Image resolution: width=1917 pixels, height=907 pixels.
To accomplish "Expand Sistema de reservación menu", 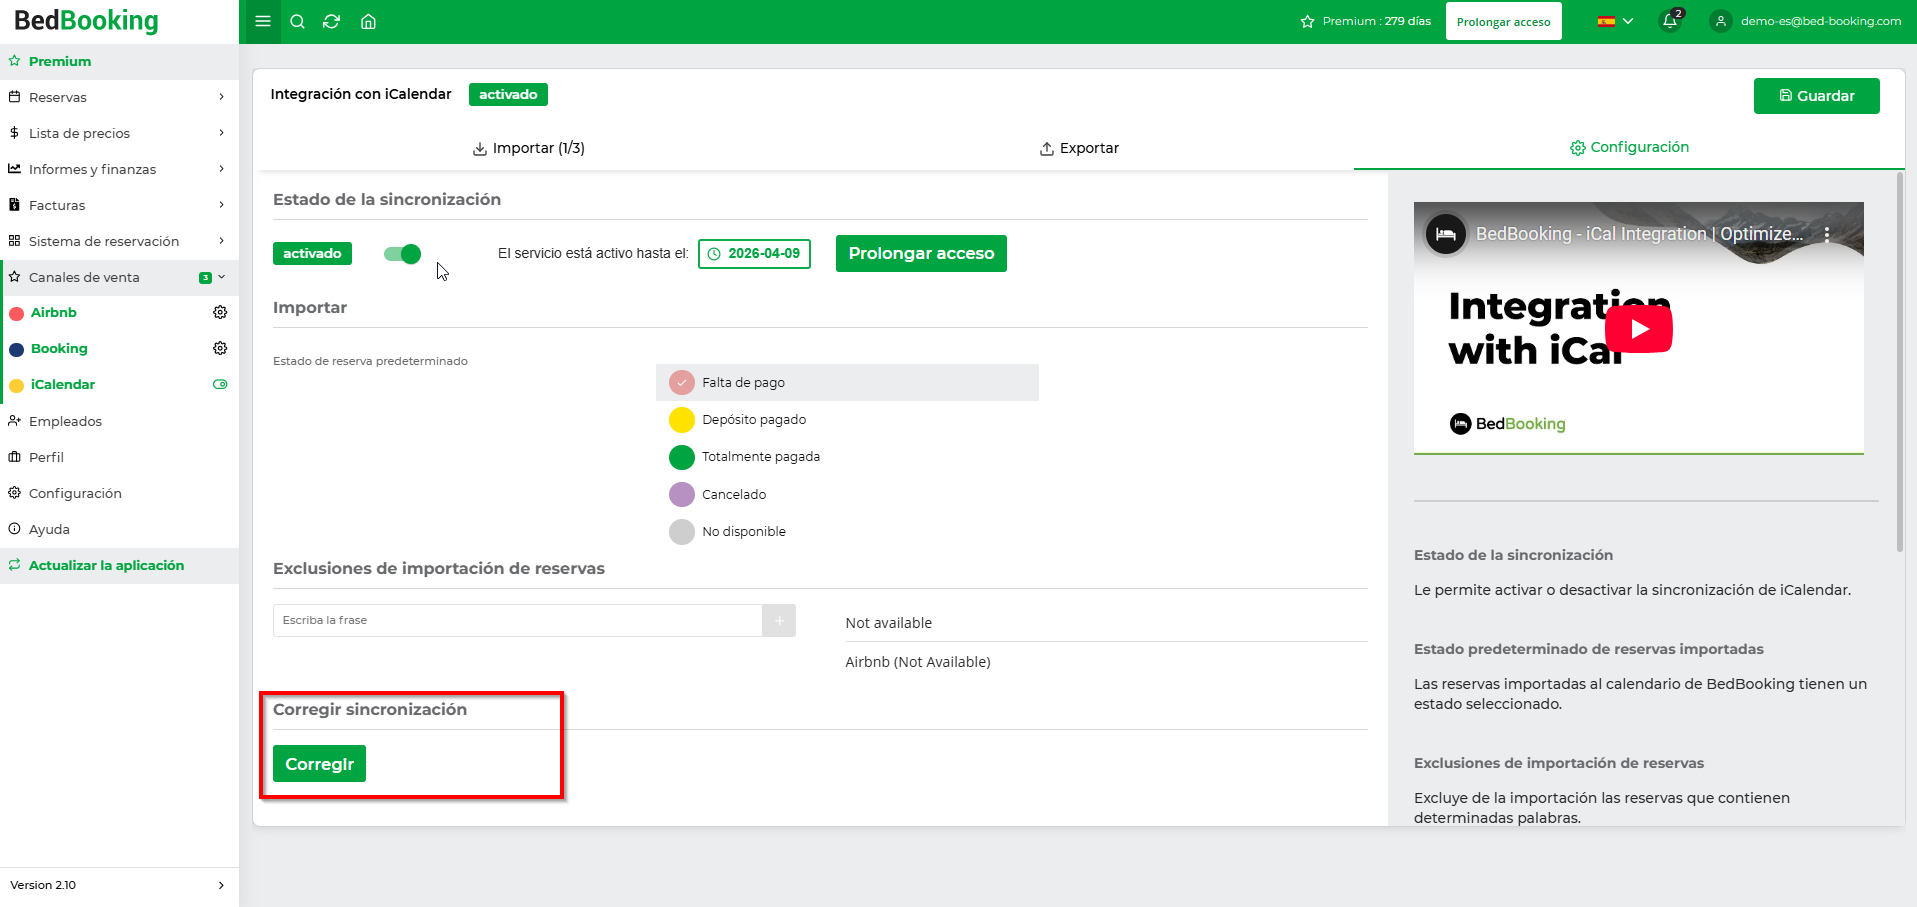I will click(x=119, y=241).
